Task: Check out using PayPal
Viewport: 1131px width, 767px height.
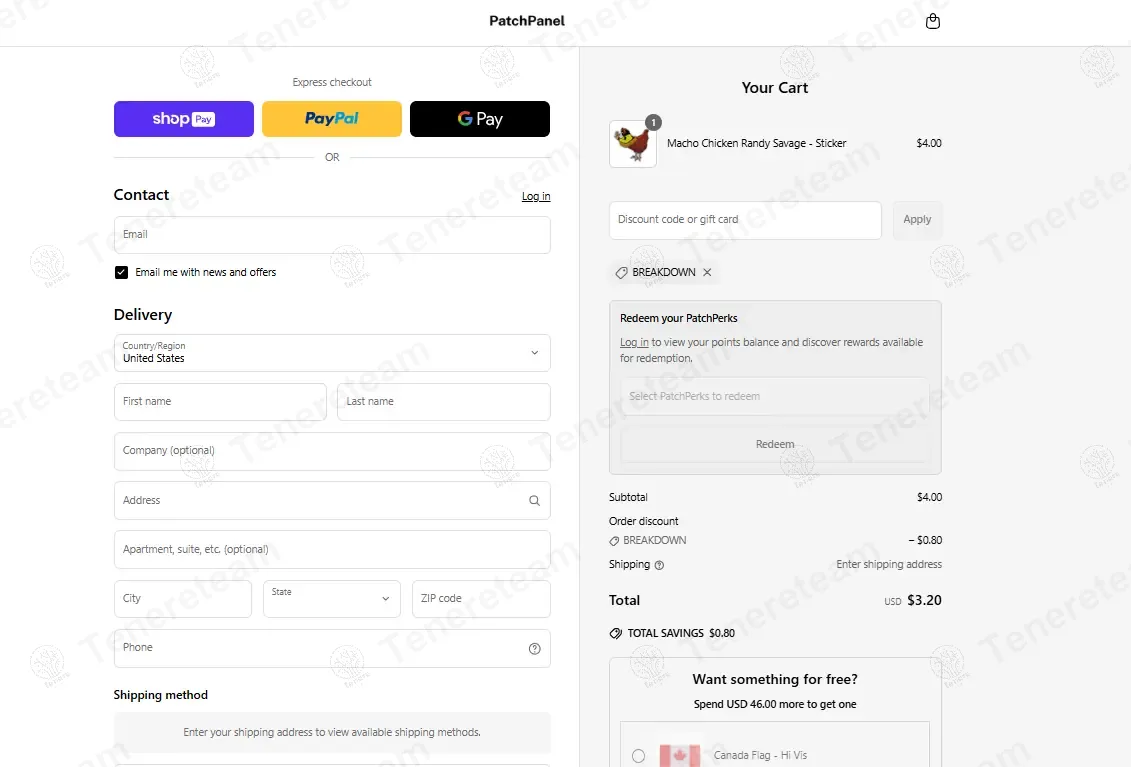Action: tap(332, 119)
